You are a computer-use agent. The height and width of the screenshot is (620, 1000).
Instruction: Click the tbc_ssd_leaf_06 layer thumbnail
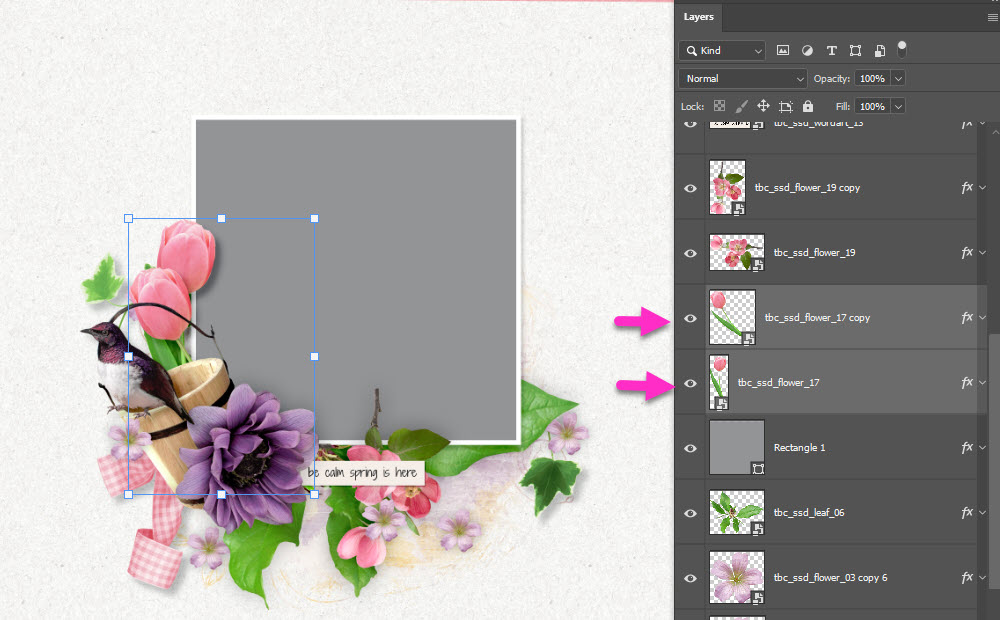click(737, 512)
